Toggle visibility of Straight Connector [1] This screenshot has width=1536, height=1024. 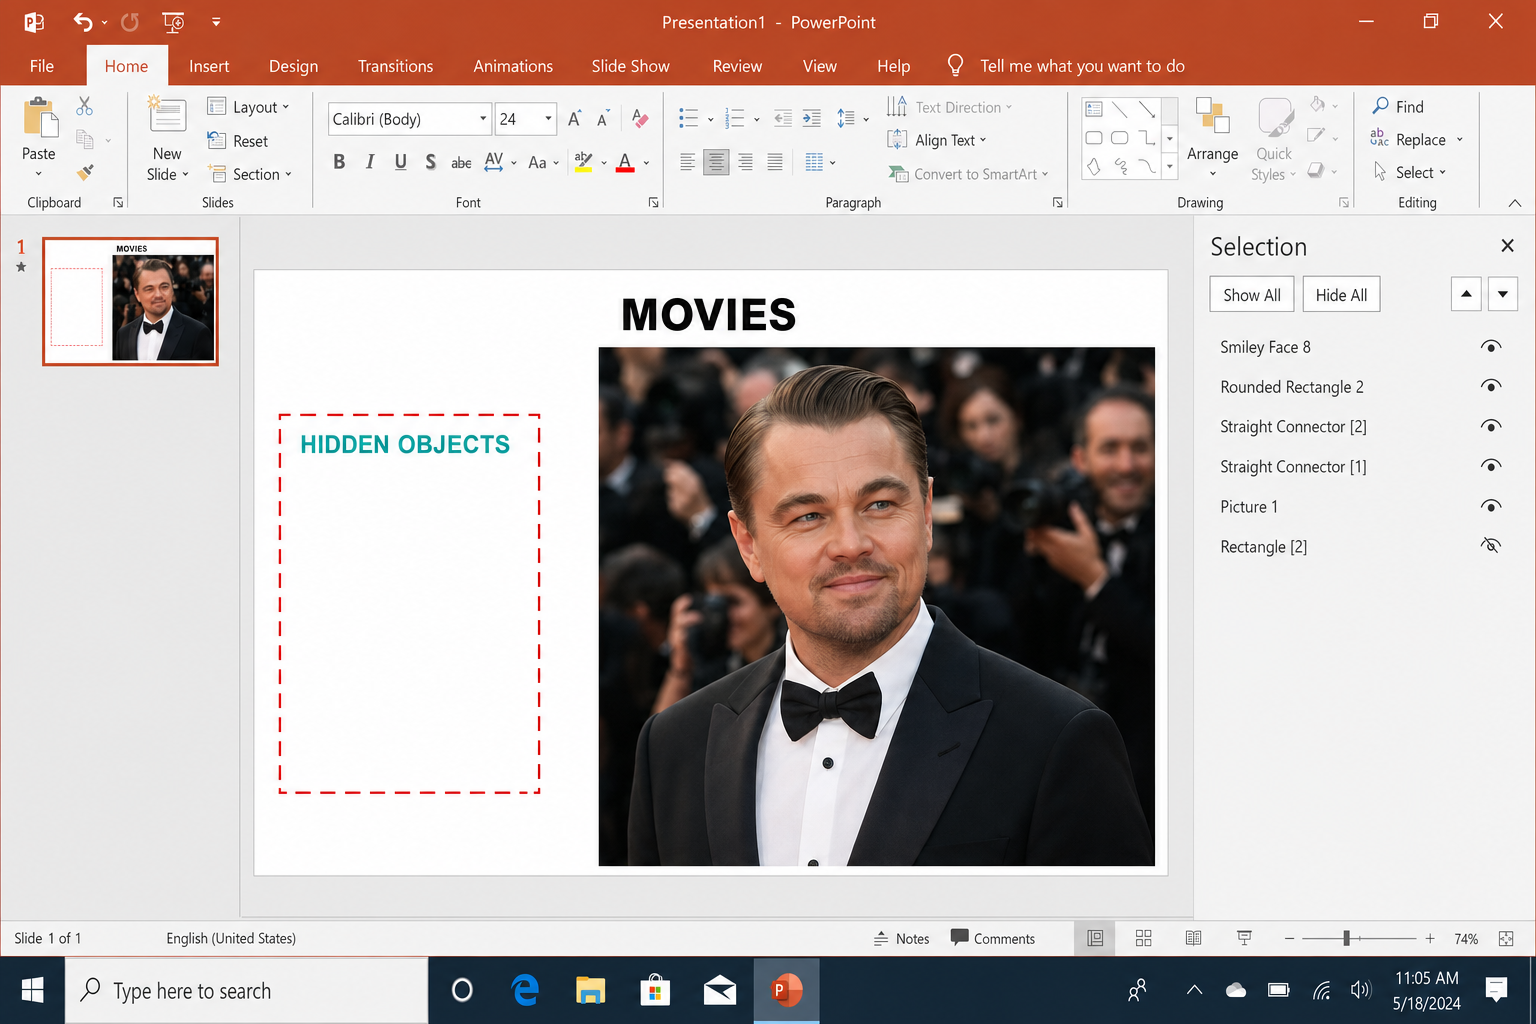1490,467
